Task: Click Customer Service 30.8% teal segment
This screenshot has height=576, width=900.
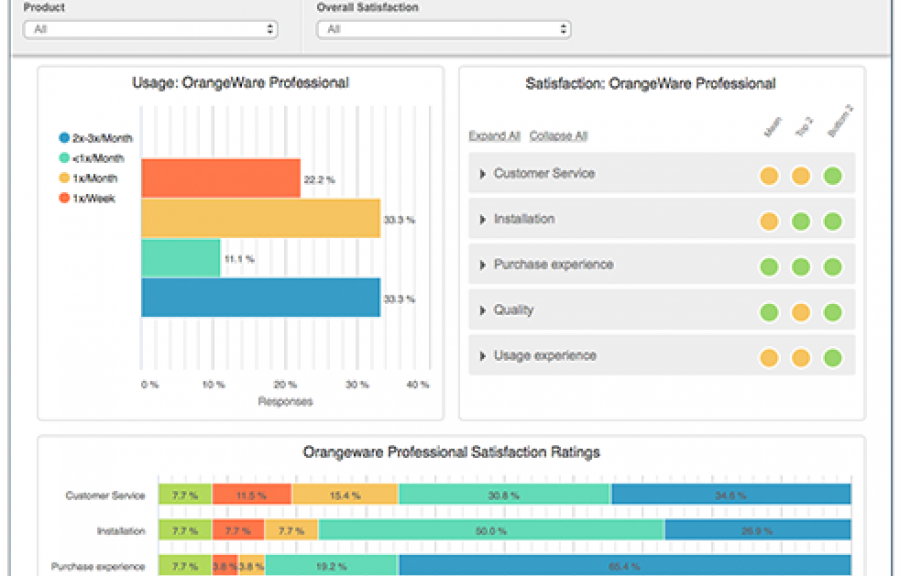Action: (x=505, y=495)
